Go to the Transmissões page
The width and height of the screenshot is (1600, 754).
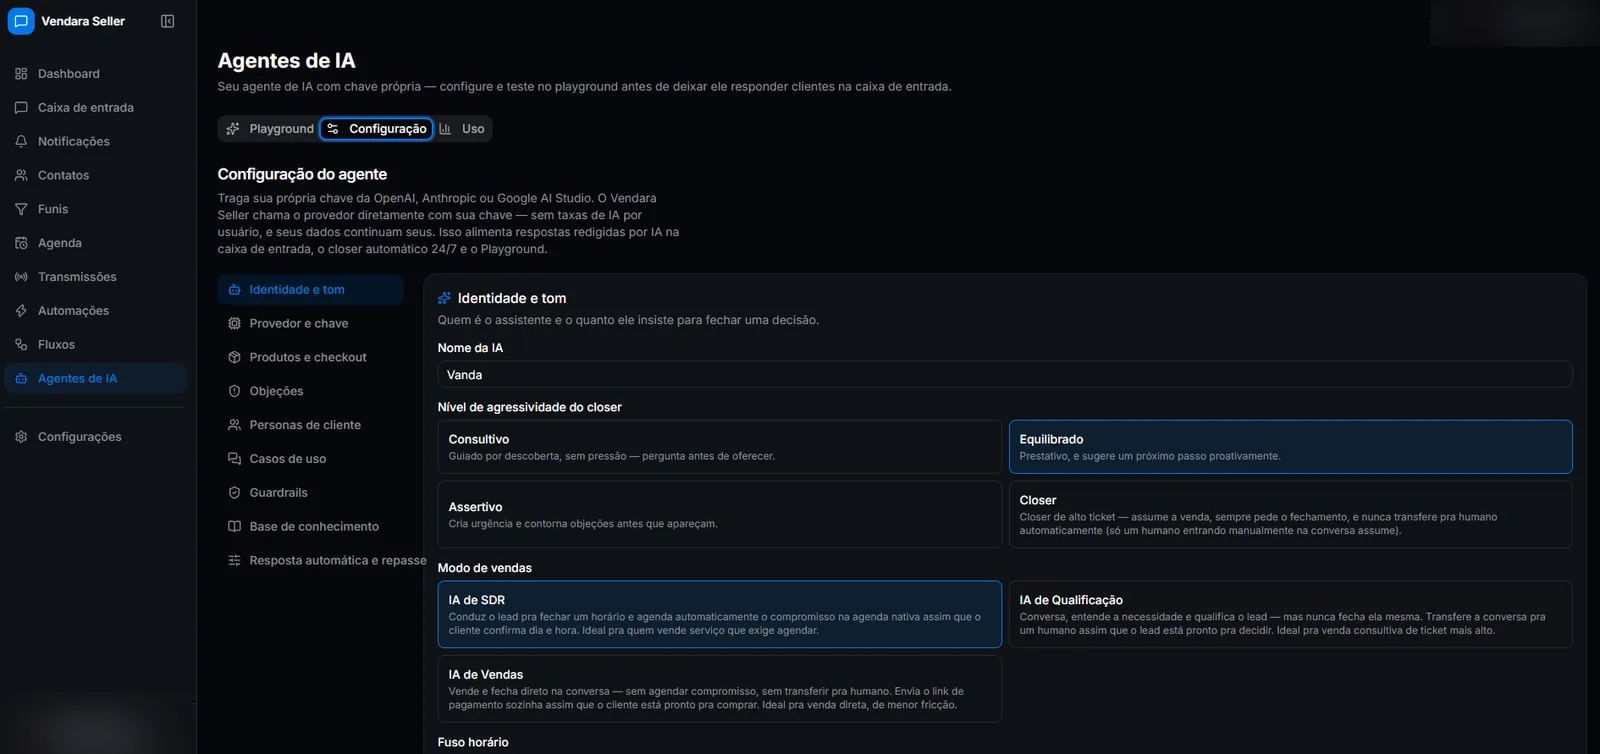pyautogui.click(x=96, y=277)
